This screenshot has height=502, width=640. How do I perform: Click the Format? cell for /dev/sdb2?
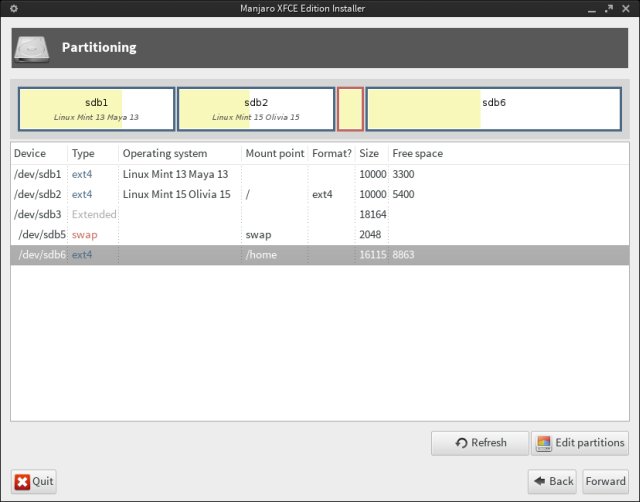[331, 194]
